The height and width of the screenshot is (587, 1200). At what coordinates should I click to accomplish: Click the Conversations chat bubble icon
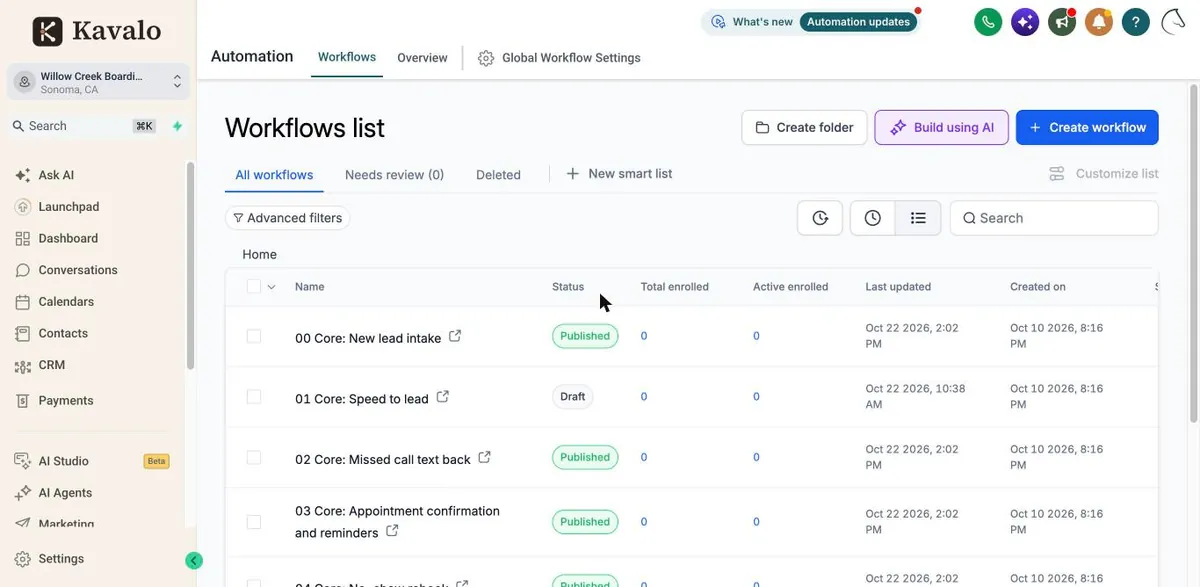pyautogui.click(x=23, y=270)
